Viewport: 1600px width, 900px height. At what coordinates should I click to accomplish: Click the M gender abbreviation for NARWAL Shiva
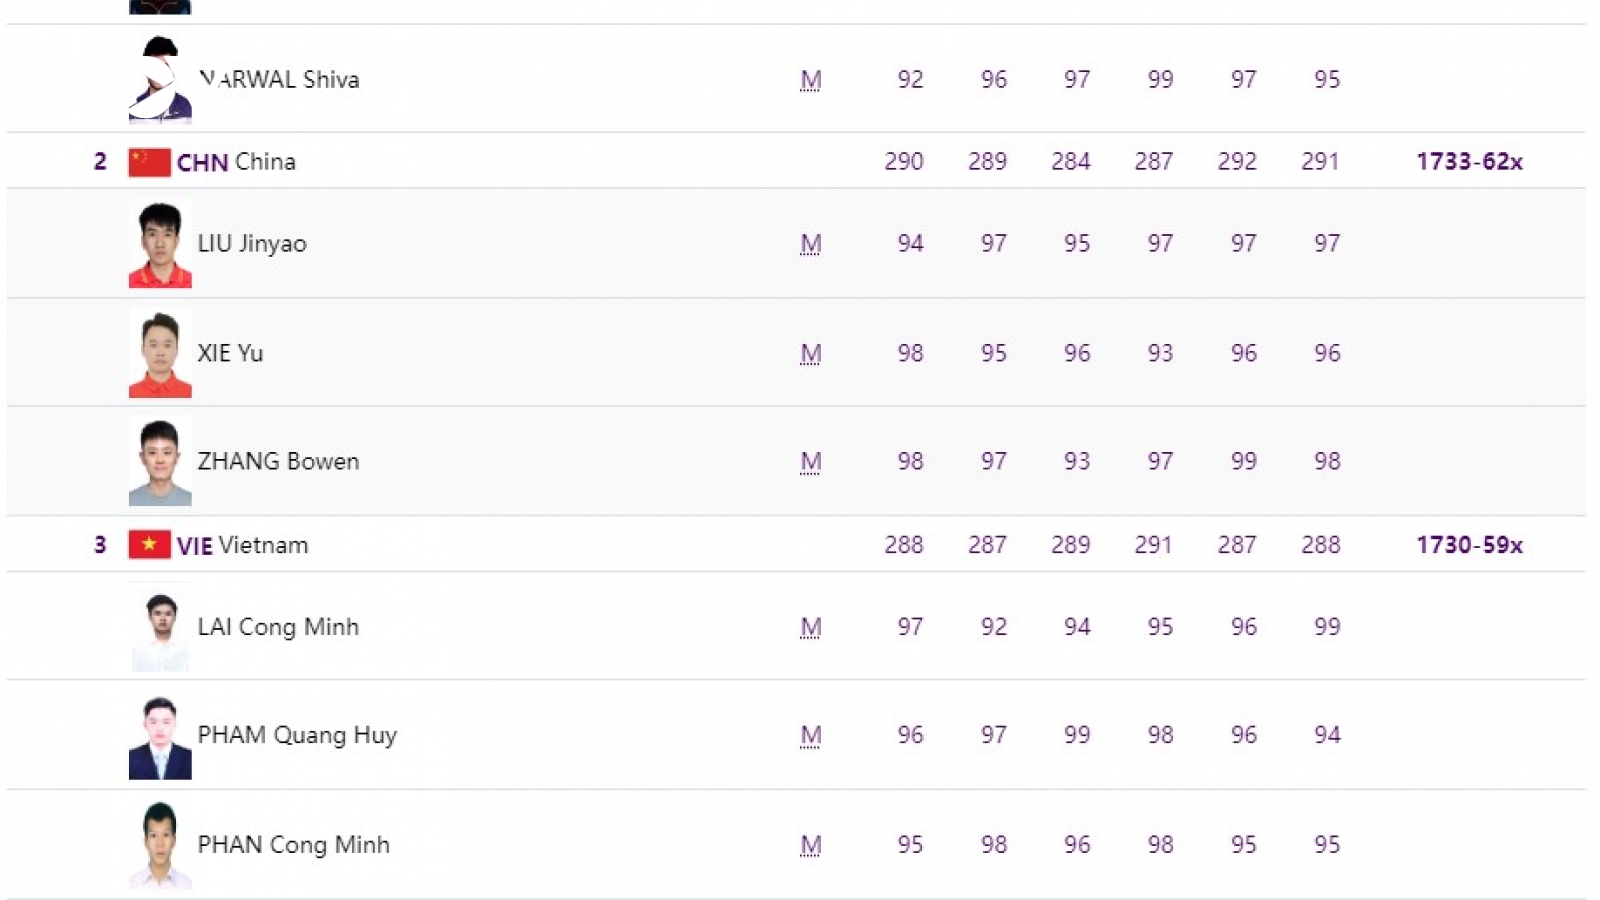pyautogui.click(x=811, y=80)
